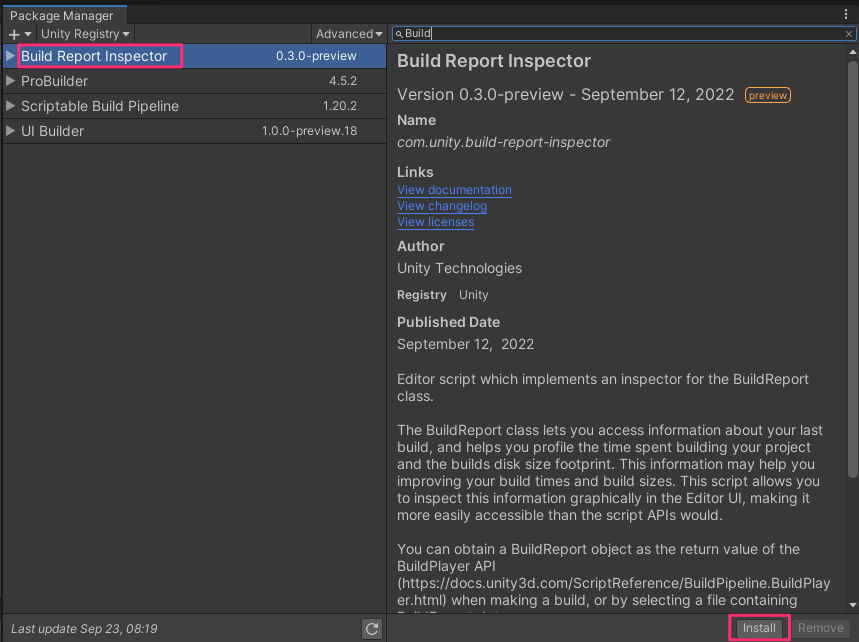Open the View changelog link
The width and height of the screenshot is (859, 642).
point(442,206)
